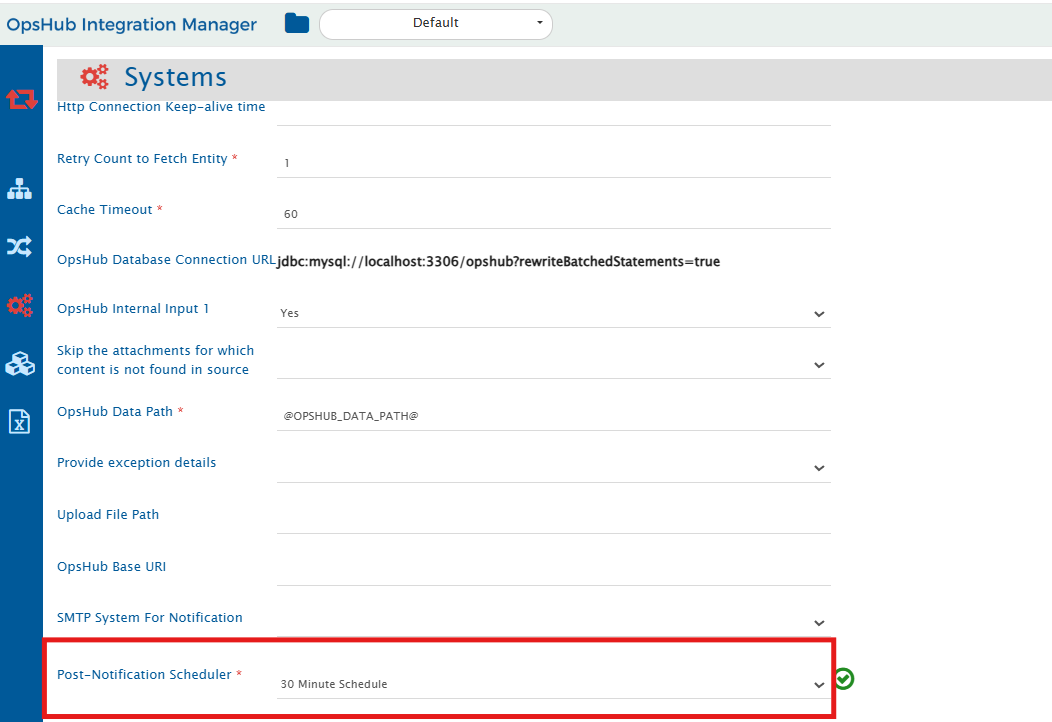Expand the Skip the attachments dropdown
This screenshot has height=722, width=1052.
coord(553,364)
